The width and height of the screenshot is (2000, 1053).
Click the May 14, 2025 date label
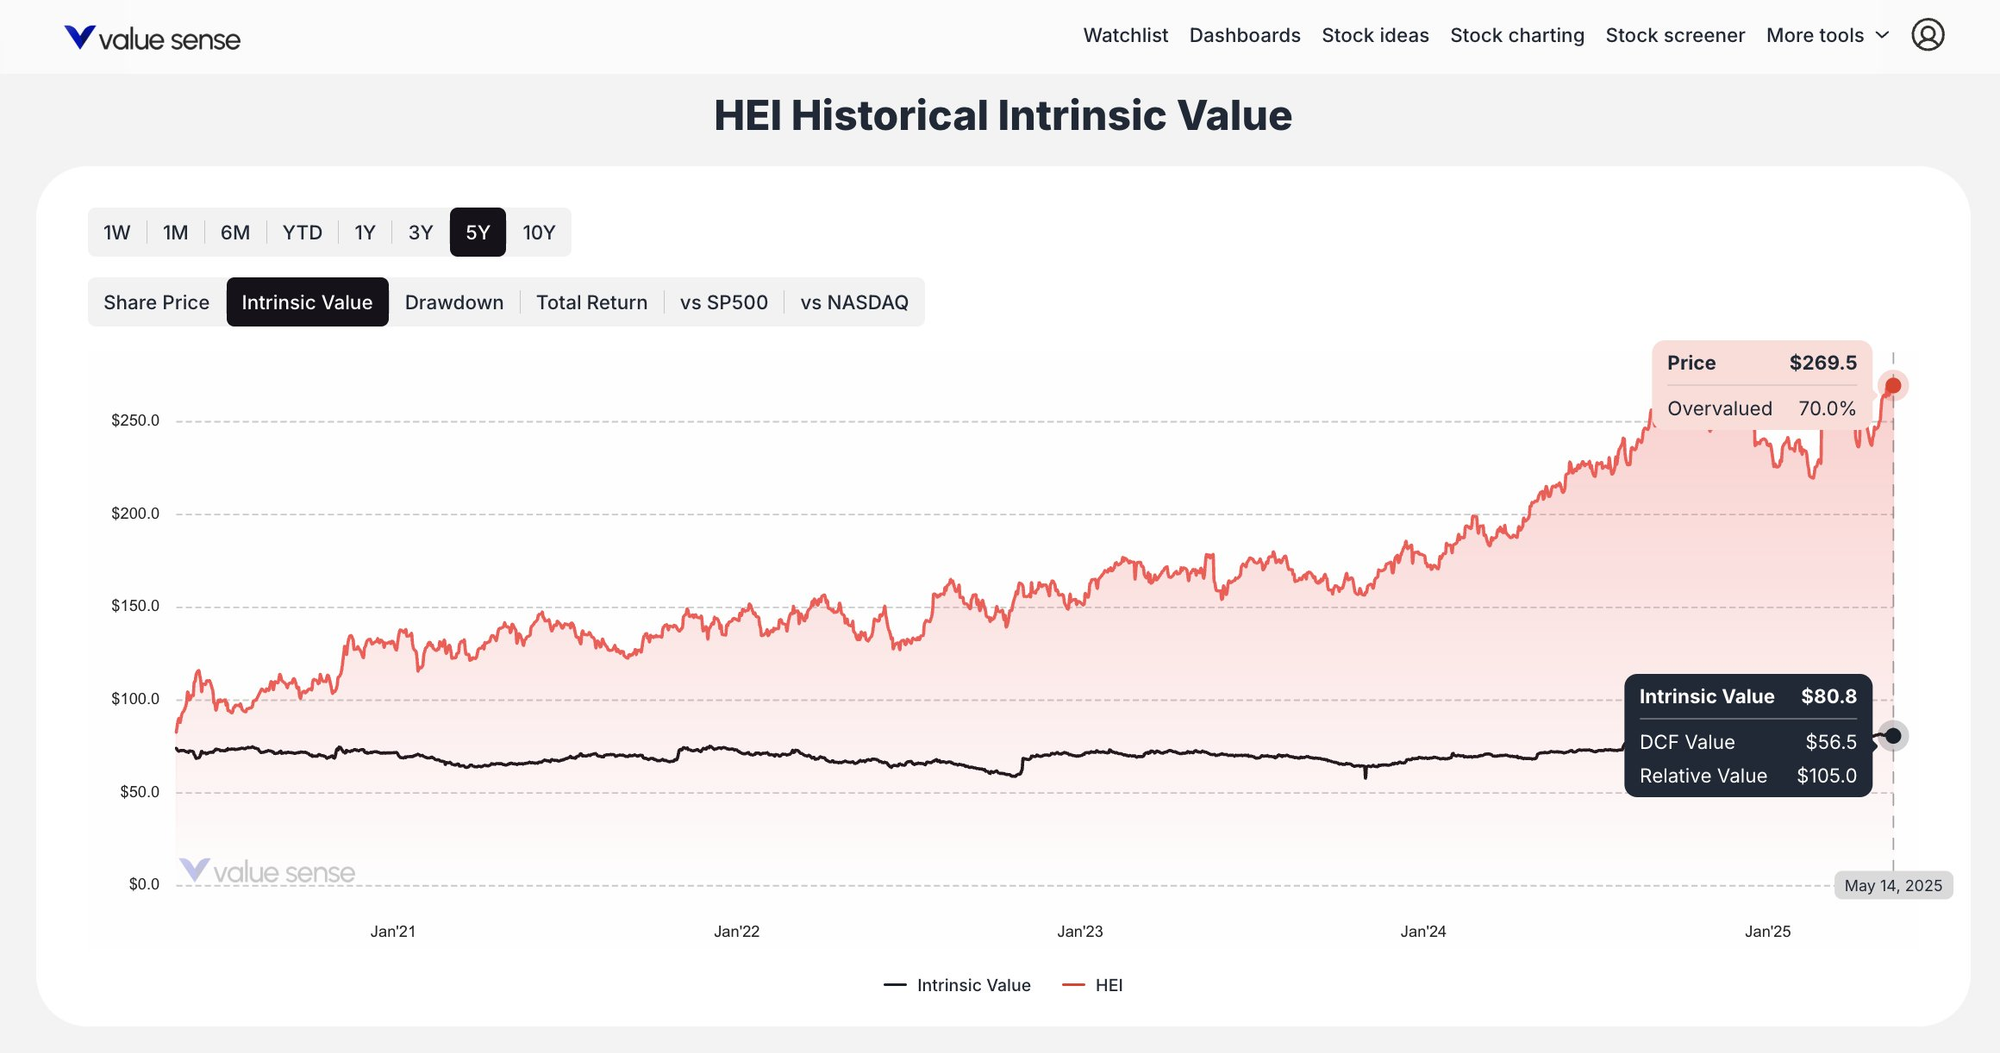[x=1893, y=886]
